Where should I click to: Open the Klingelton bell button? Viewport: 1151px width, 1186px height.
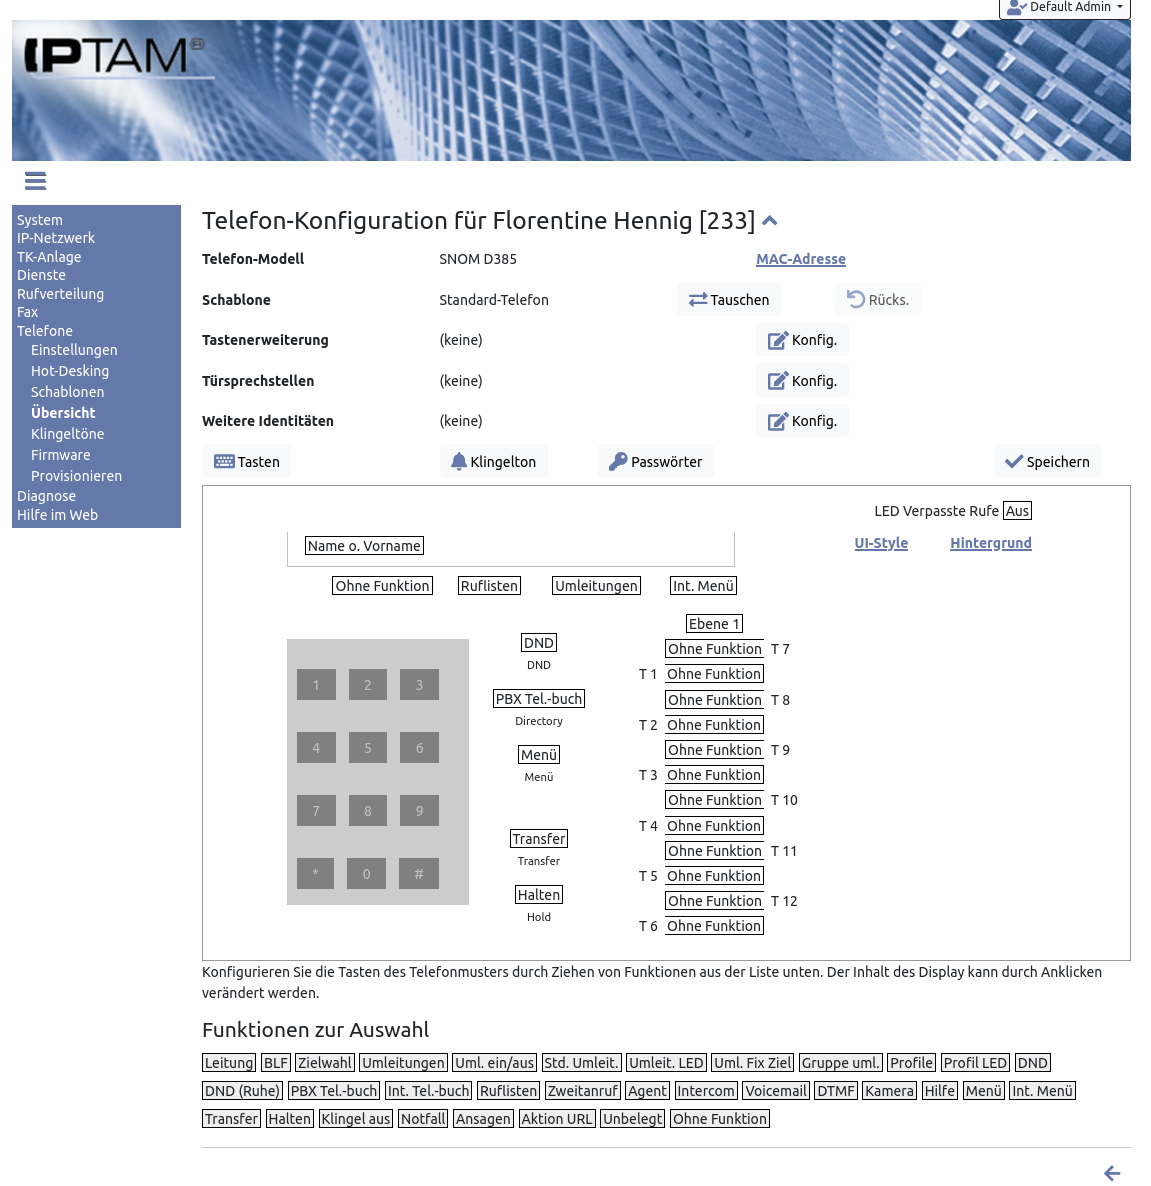tap(493, 462)
